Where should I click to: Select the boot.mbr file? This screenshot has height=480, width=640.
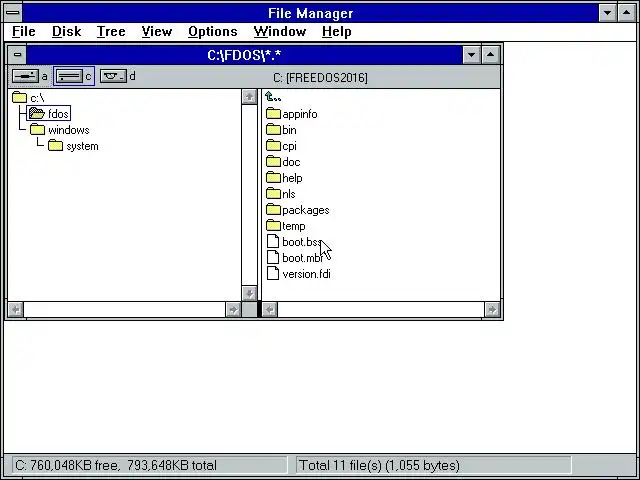coord(295,258)
